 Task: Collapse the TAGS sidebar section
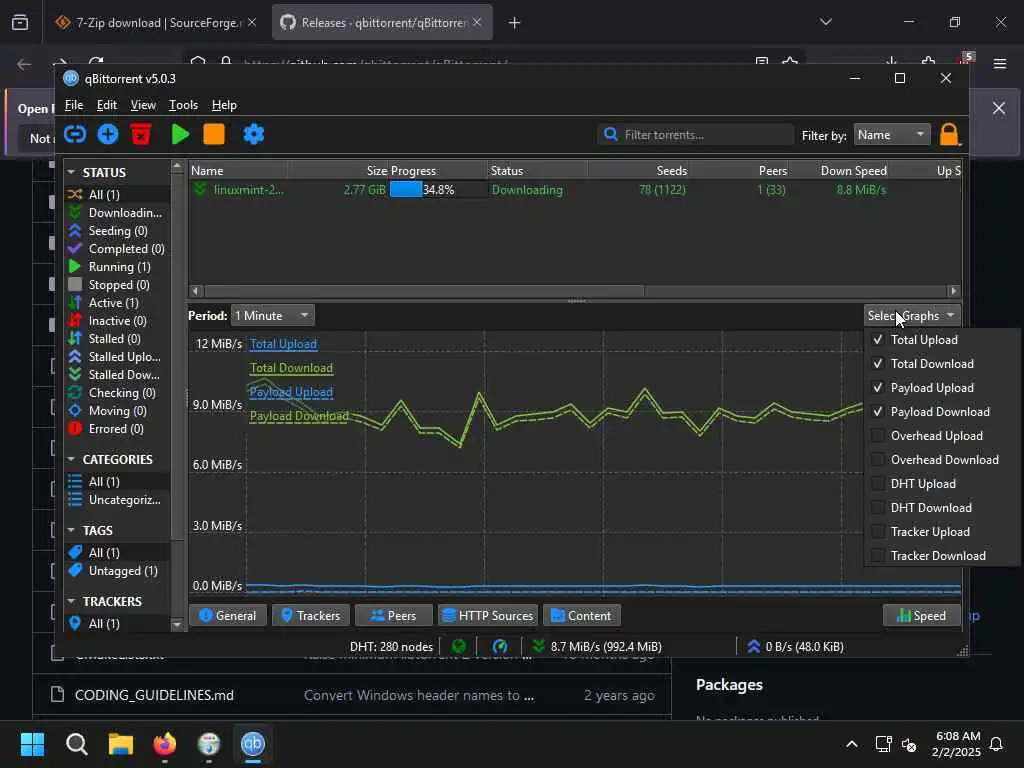71,530
